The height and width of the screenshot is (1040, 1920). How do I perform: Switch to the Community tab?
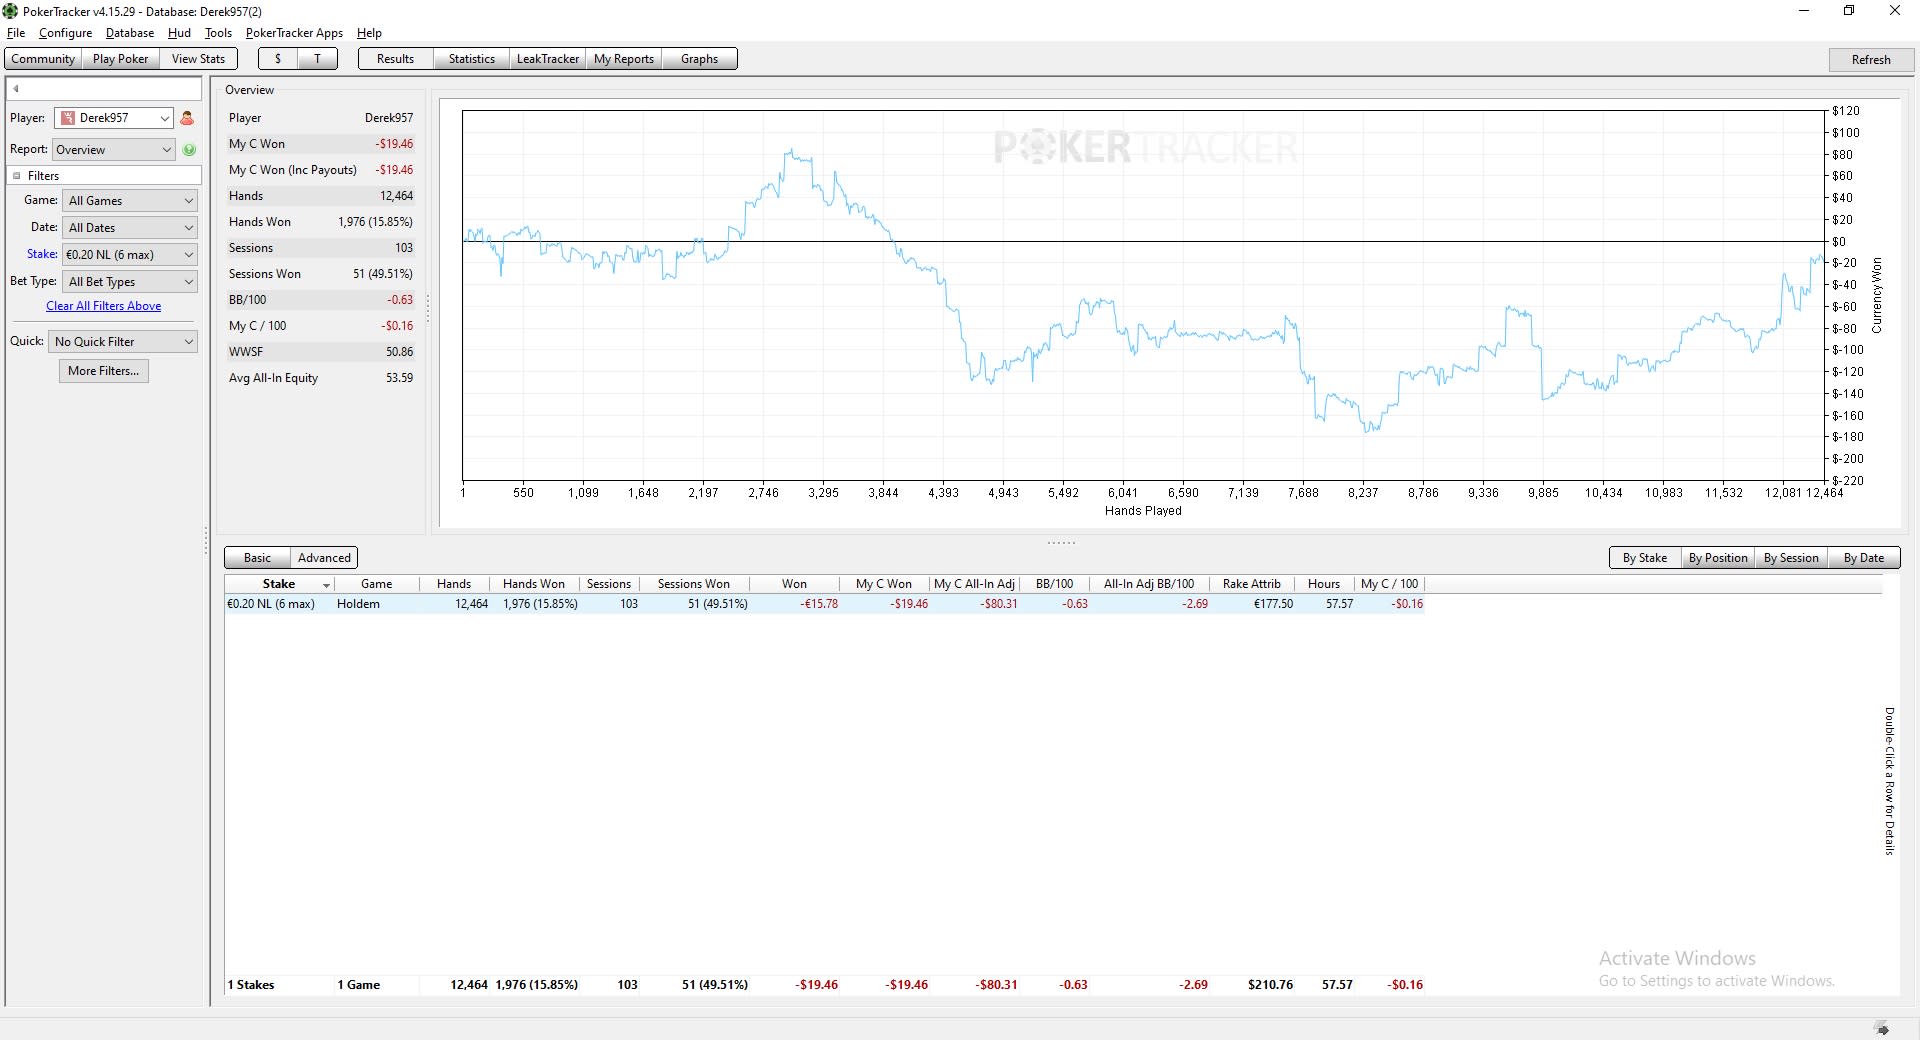(x=43, y=59)
